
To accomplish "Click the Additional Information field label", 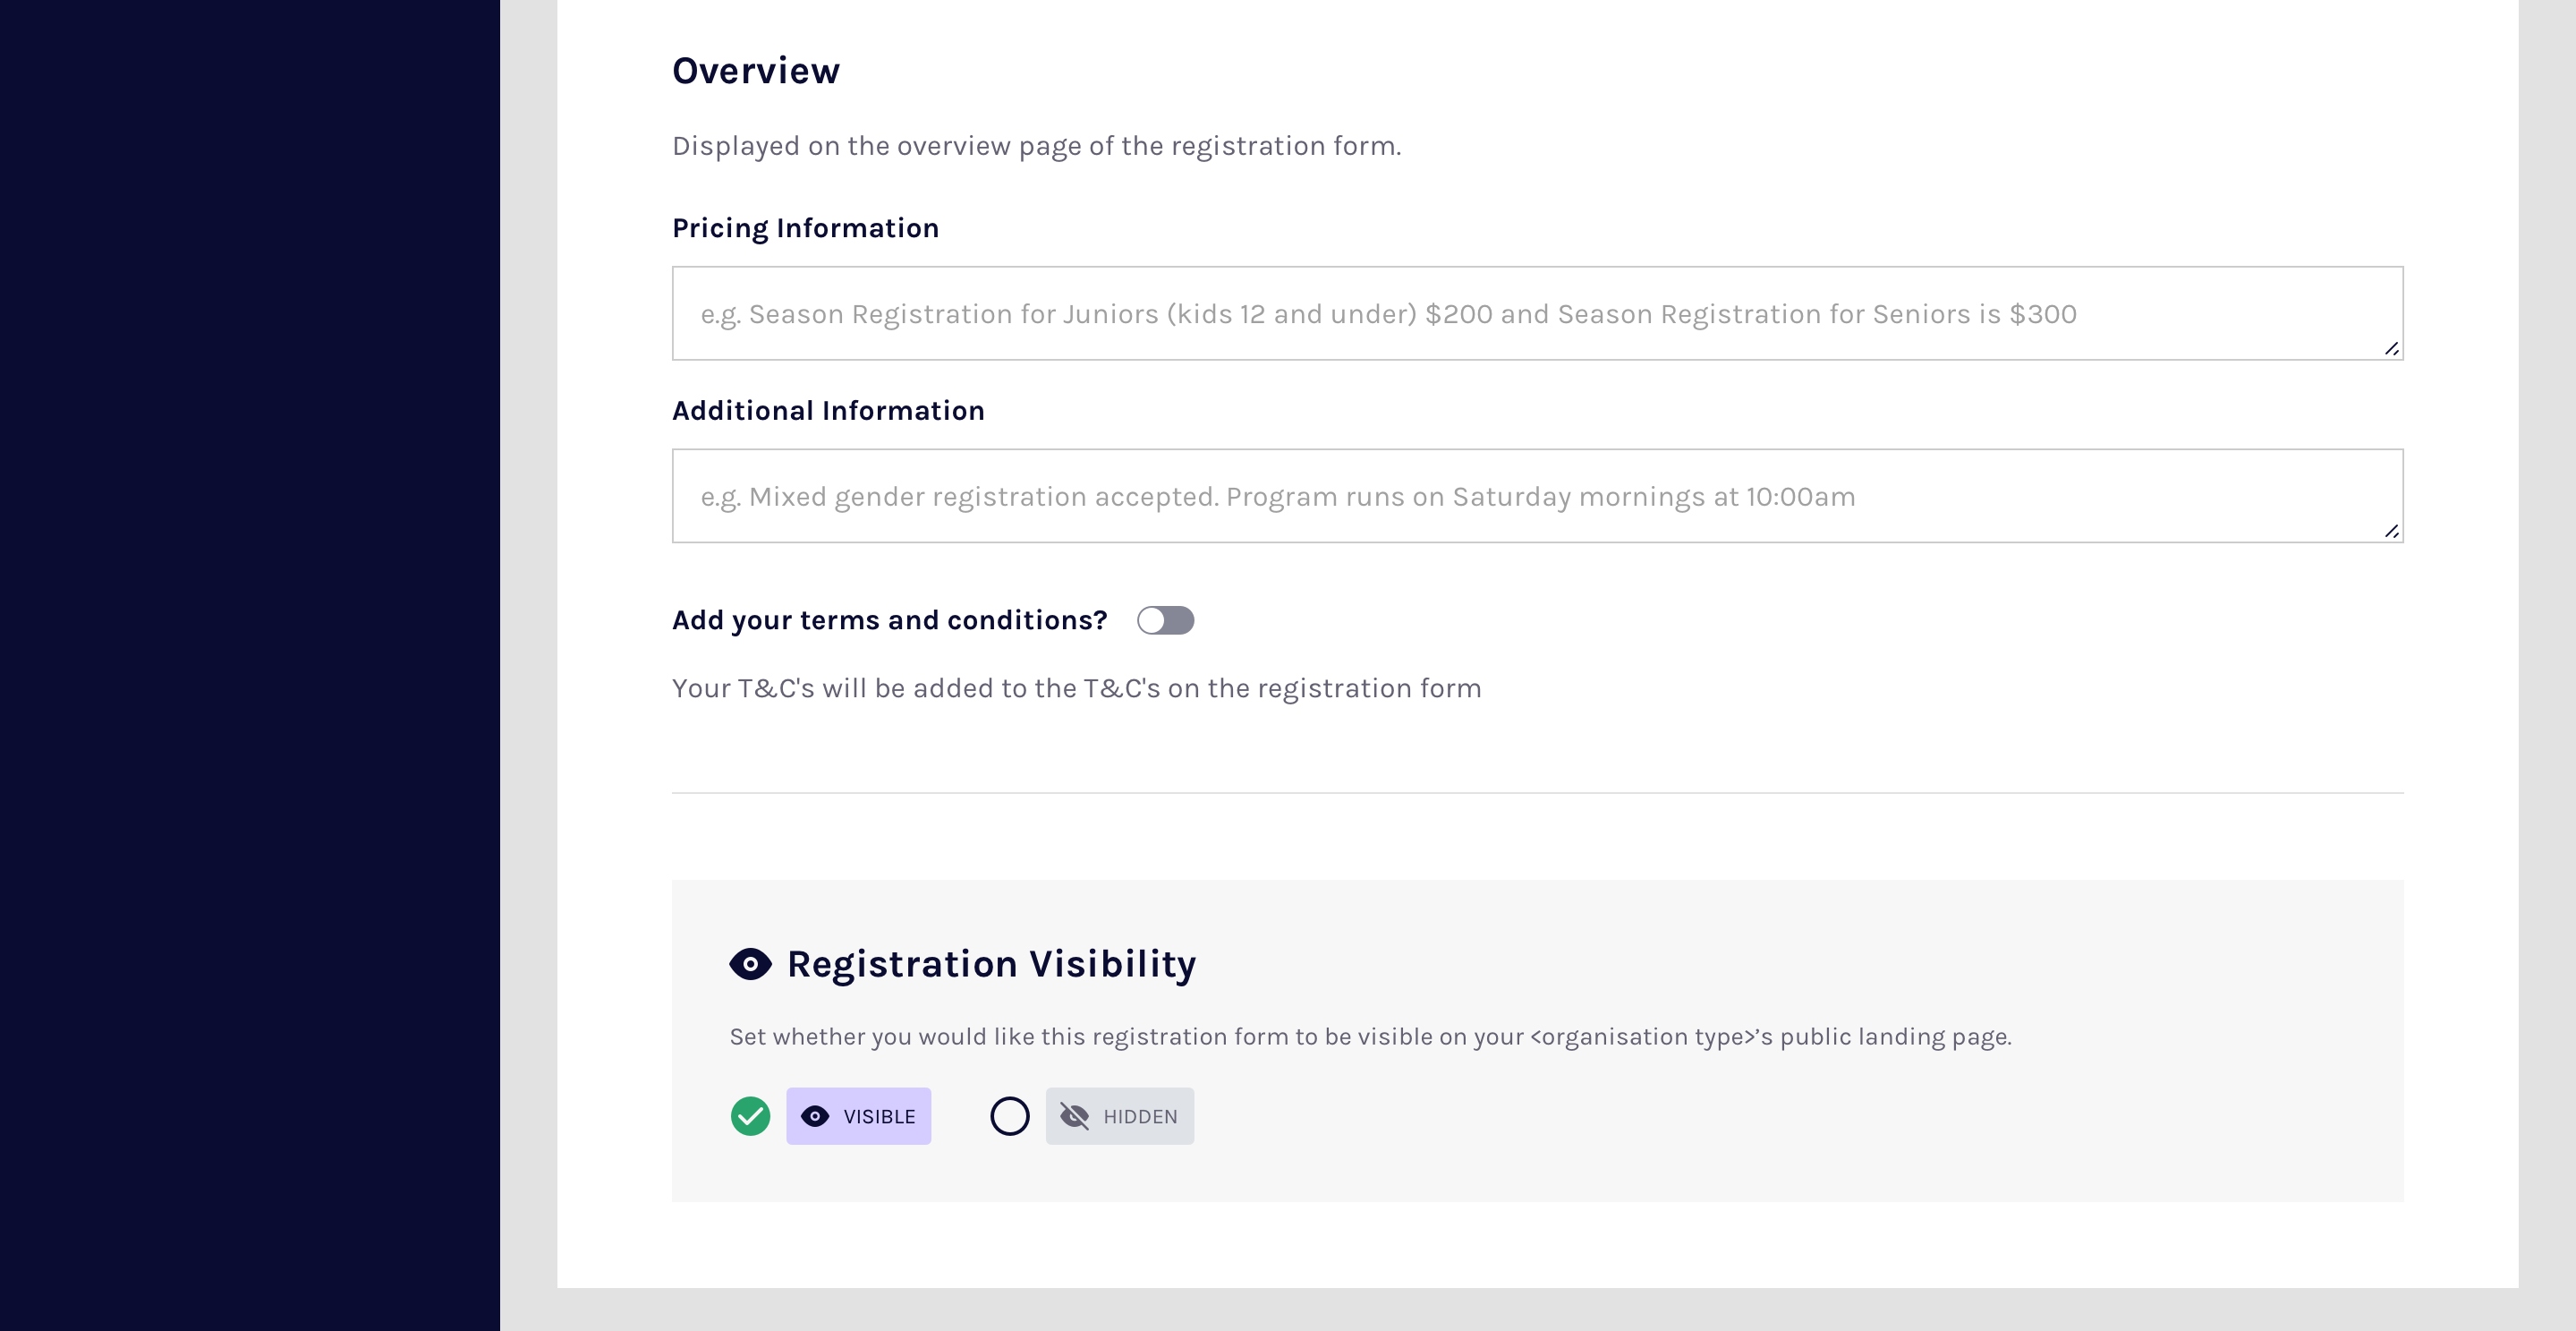I will pyautogui.click(x=828, y=411).
